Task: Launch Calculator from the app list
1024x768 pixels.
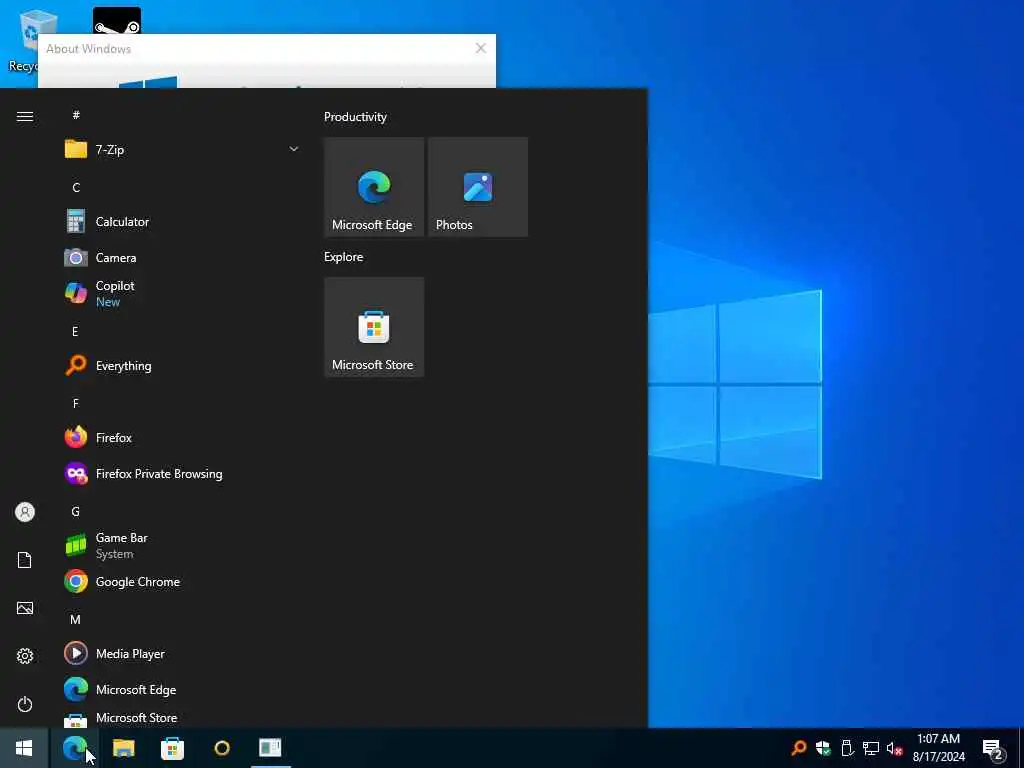Action: (182, 222)
